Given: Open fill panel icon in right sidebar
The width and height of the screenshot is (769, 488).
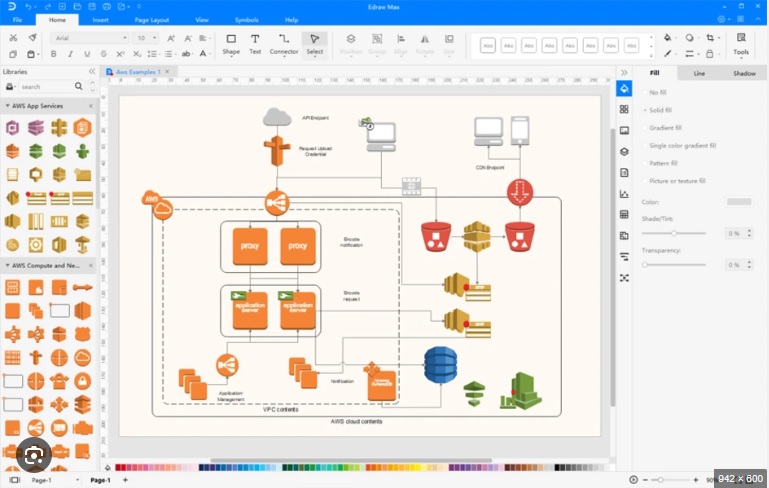Looking at the screenshot, I should 624,89.
